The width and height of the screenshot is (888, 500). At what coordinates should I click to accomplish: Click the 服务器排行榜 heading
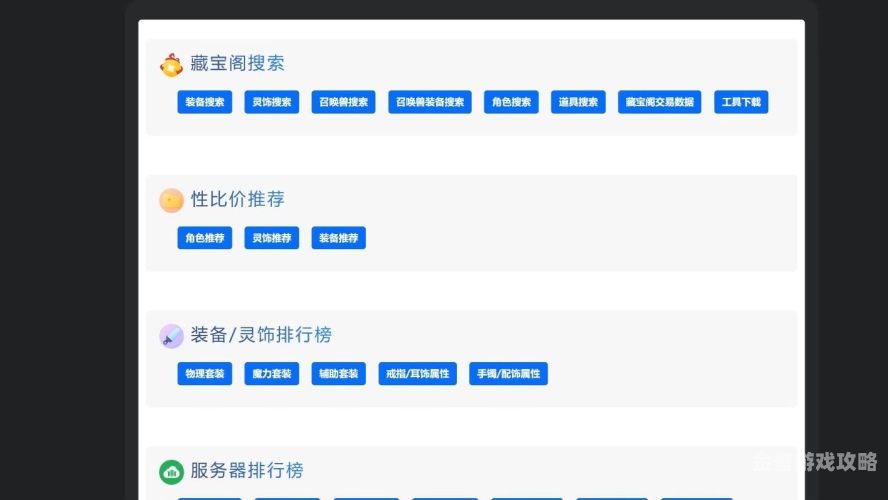(247, 471)
